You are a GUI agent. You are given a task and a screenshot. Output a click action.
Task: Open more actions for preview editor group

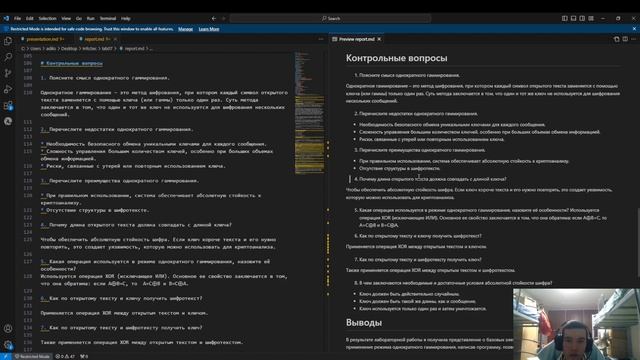633,39
